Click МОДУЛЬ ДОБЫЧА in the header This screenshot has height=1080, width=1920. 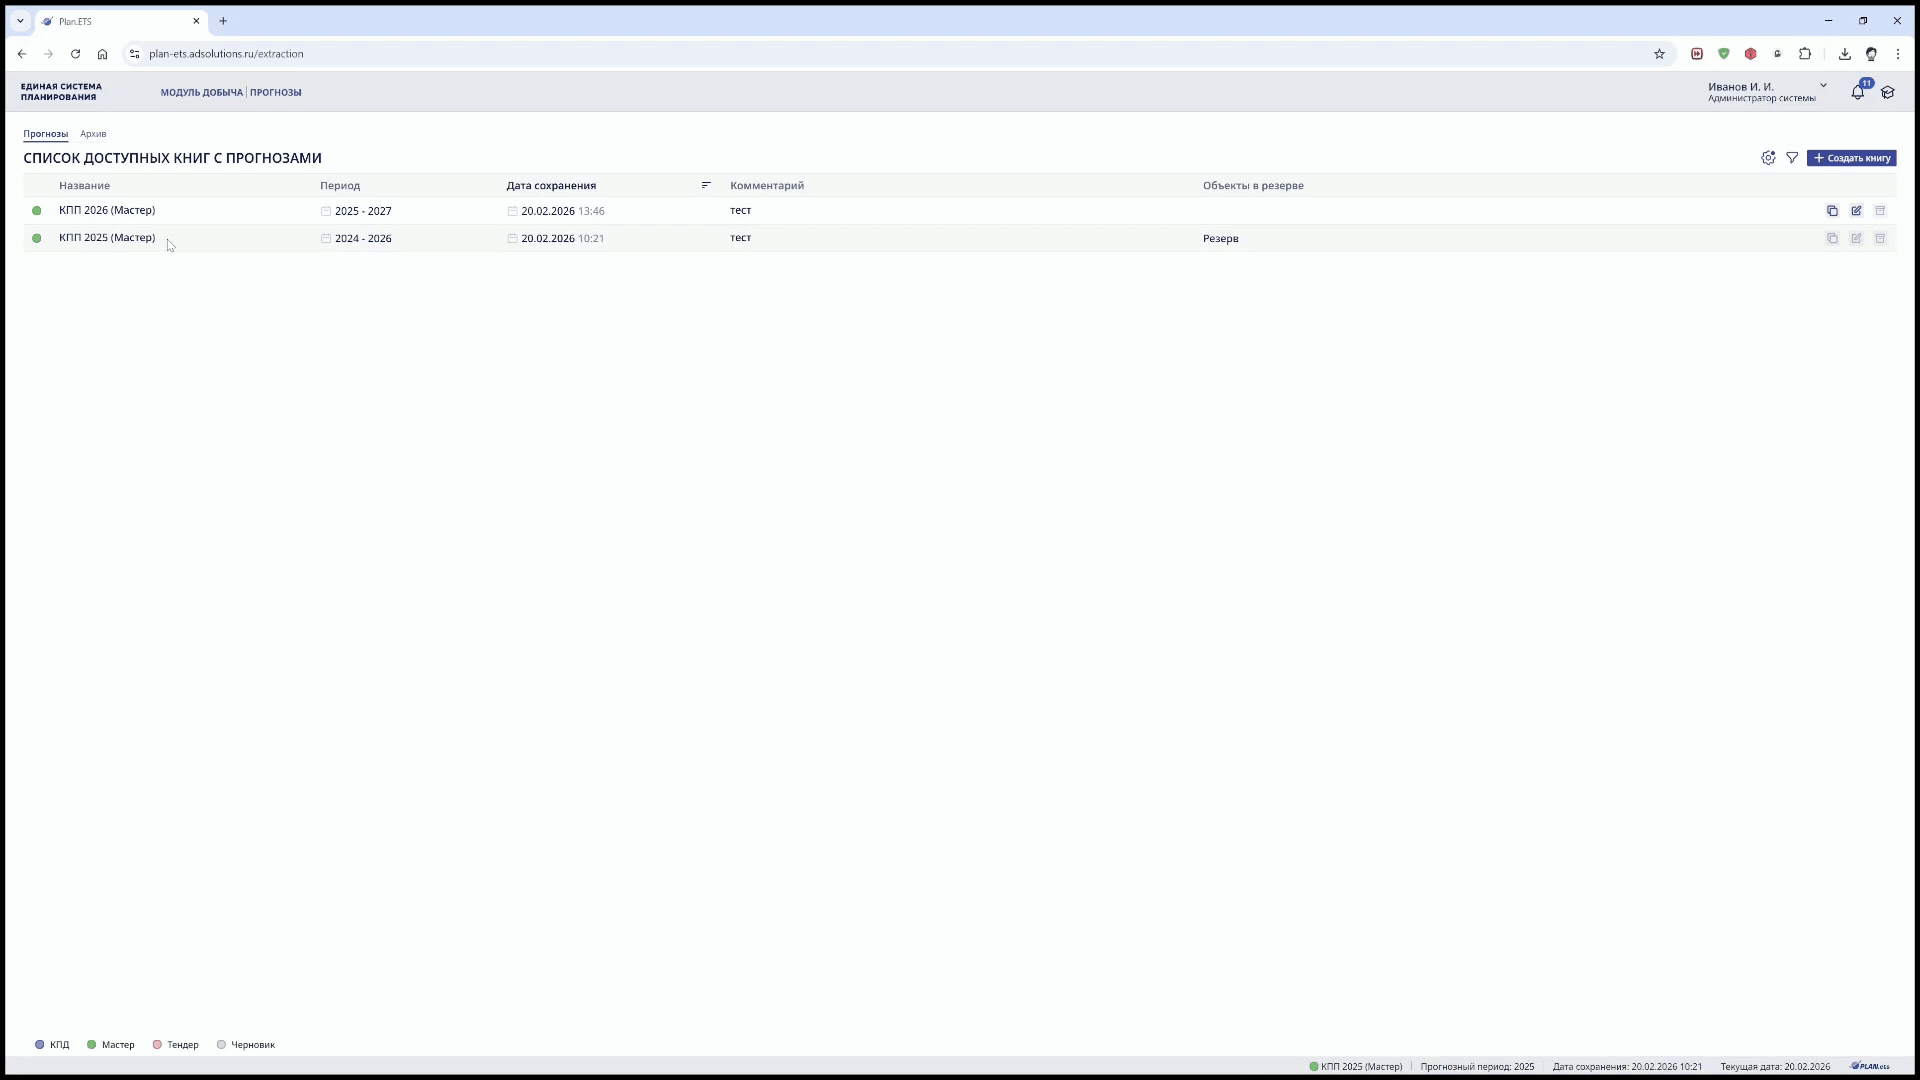[x=201, y=92]
